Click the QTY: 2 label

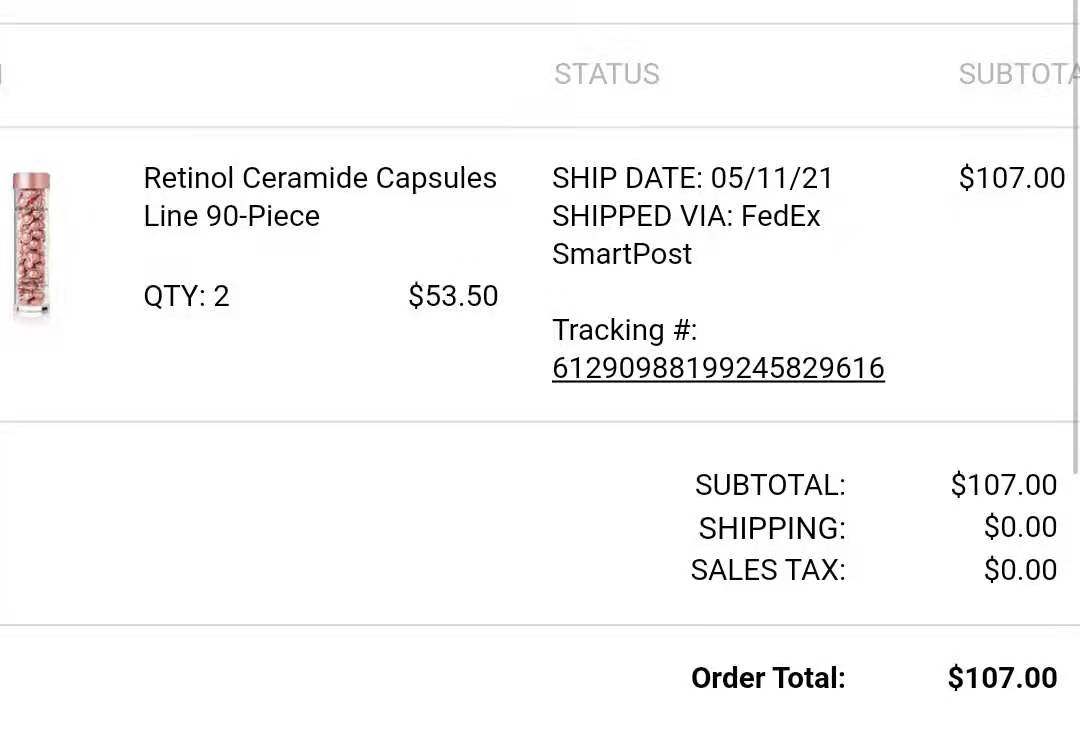(x=186, y=296)
